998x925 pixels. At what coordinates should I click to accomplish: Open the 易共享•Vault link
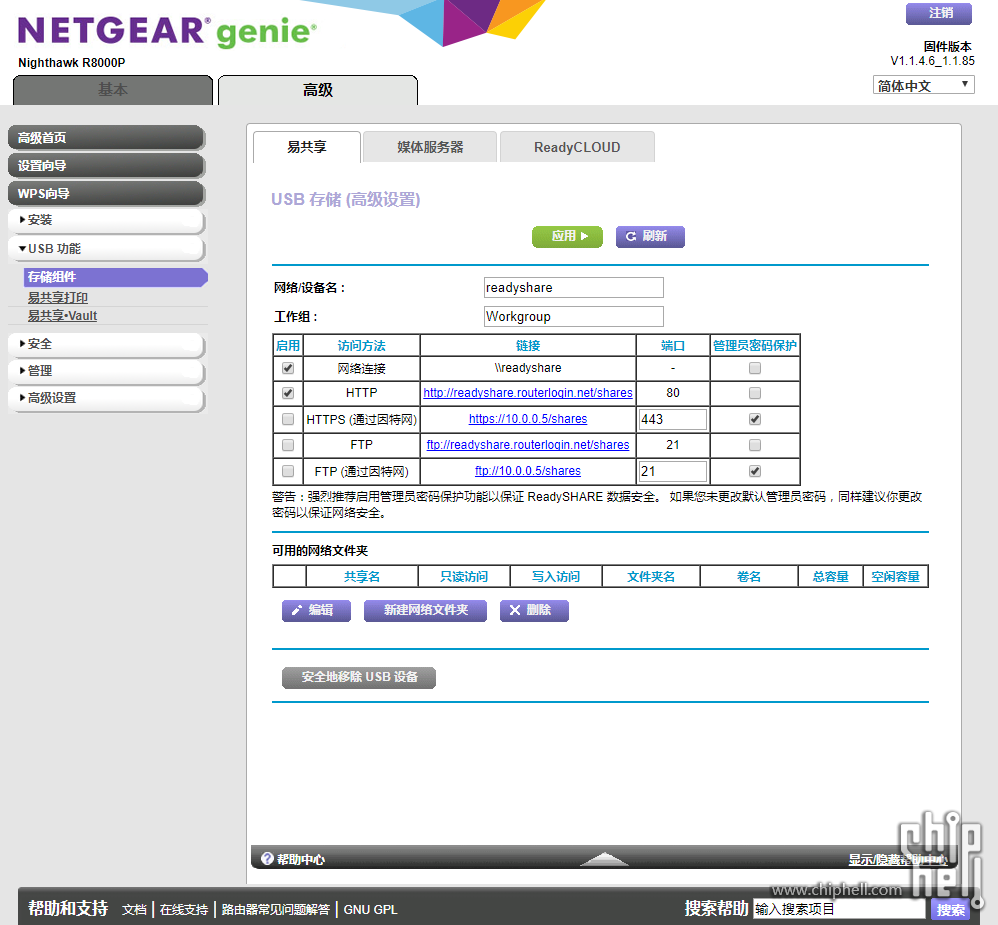tap(62, 316)
